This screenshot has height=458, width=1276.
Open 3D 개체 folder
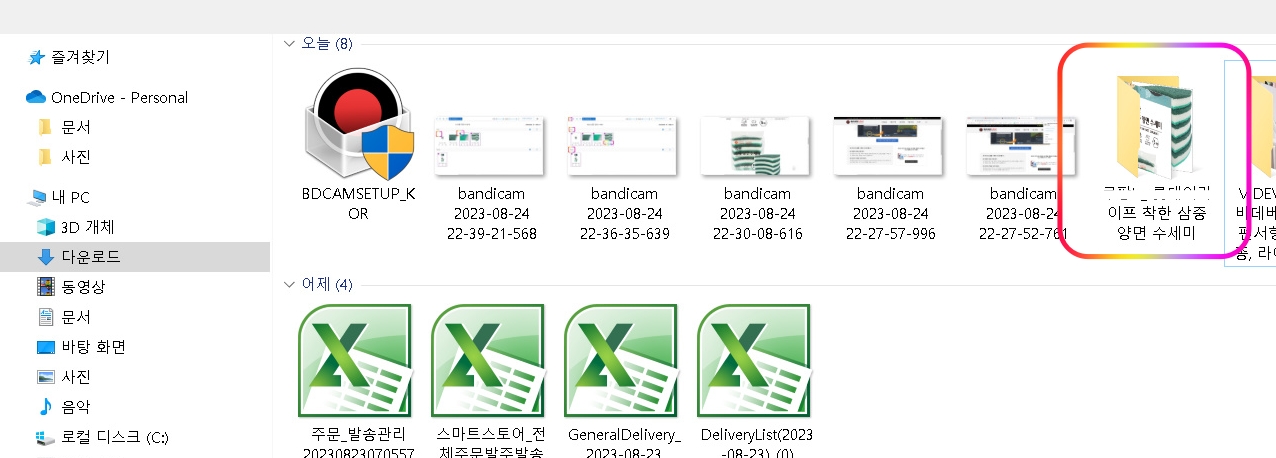click(x=88, y=227)
